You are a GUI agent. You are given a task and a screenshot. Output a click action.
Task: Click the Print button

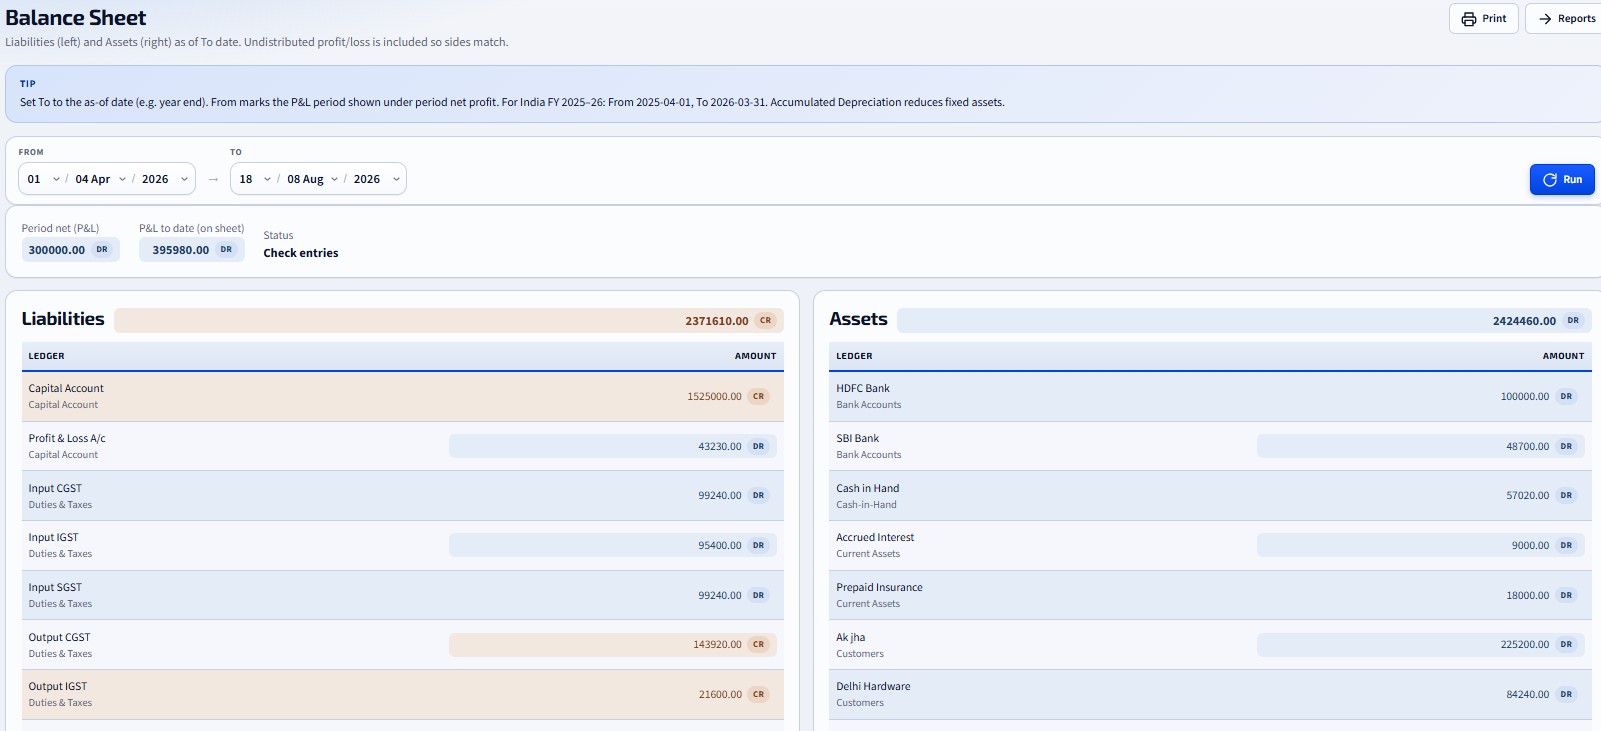[x=1484, y=19]
